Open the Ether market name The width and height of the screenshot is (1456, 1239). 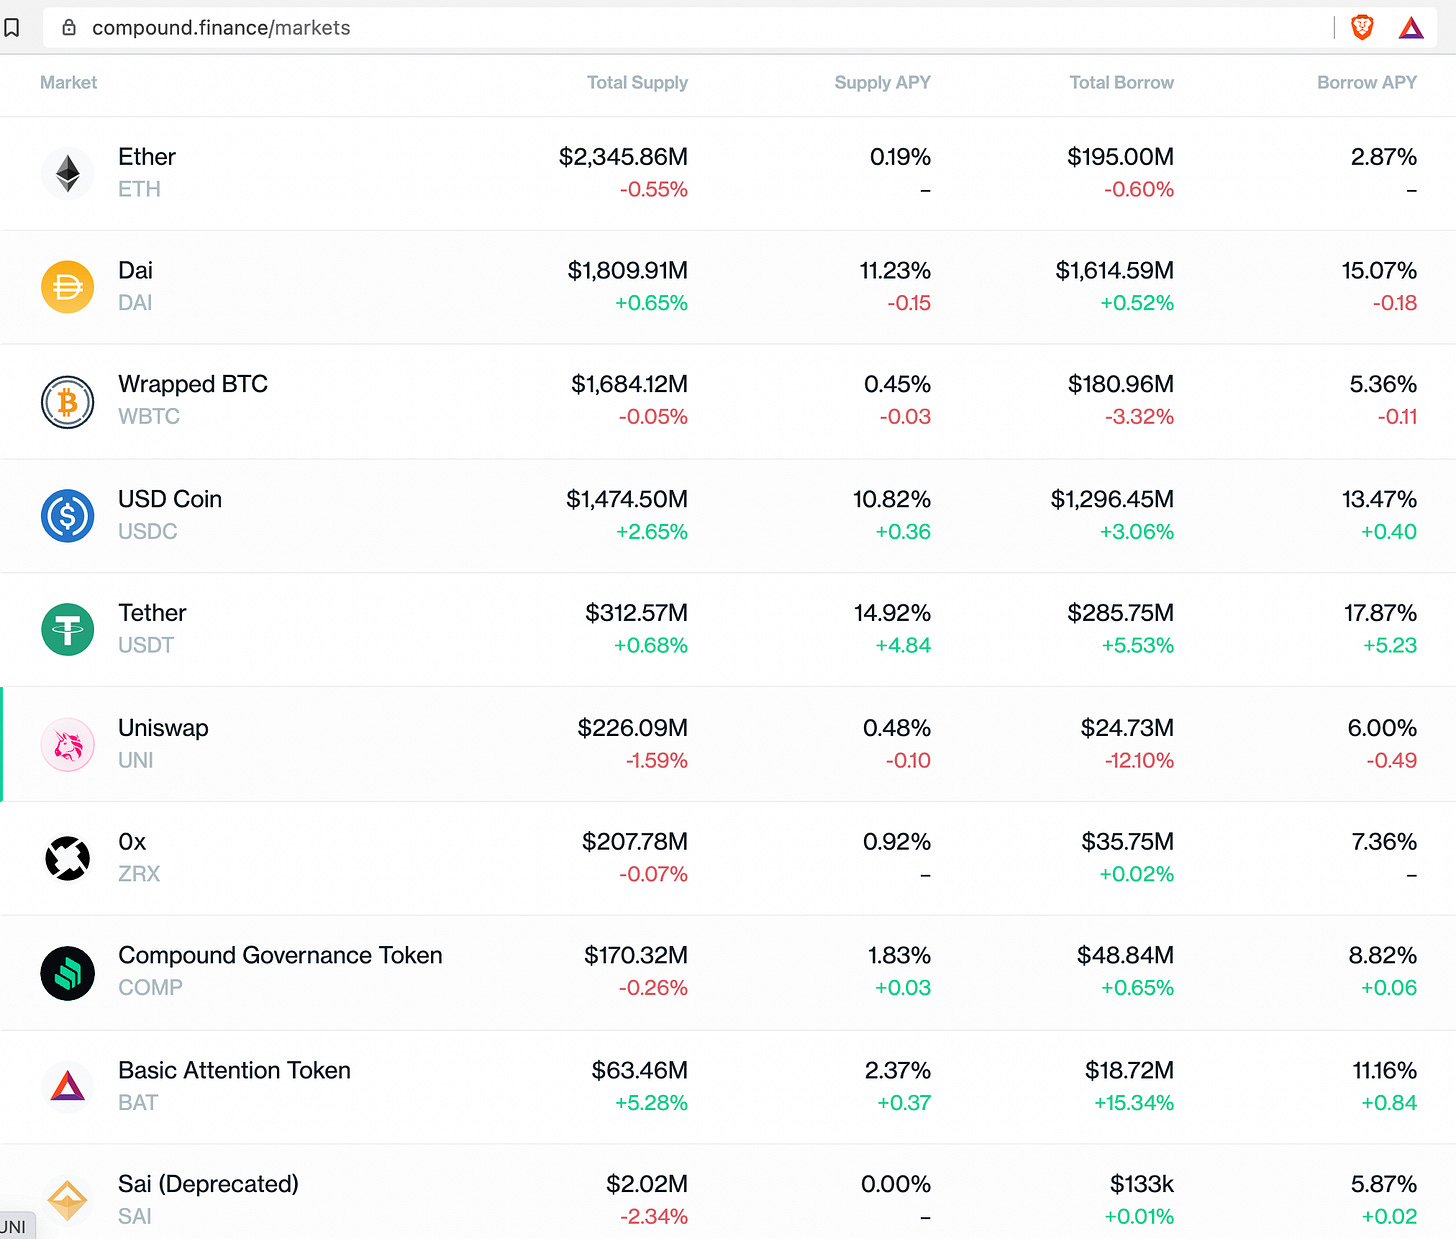coord(147,157)
